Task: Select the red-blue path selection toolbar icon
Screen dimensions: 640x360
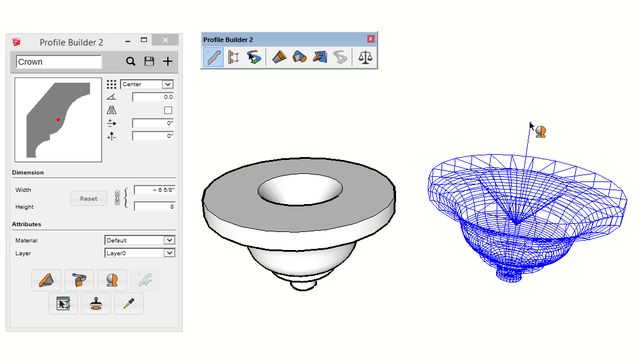Action: tap(254, 57)
